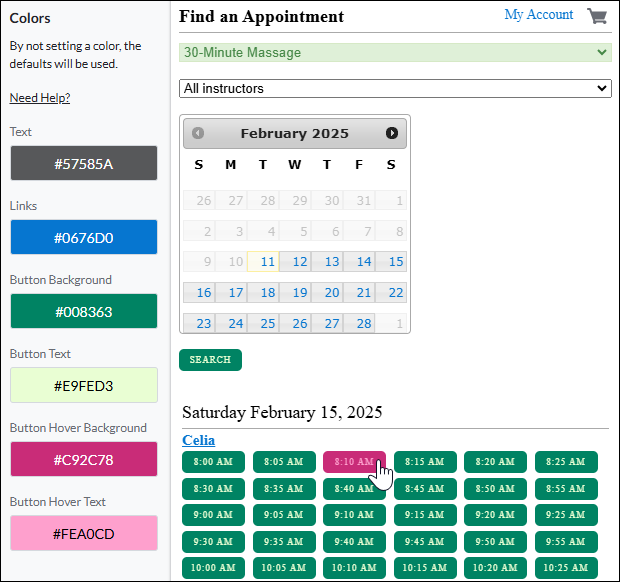Open the Need Help? link

coord(40,98)
